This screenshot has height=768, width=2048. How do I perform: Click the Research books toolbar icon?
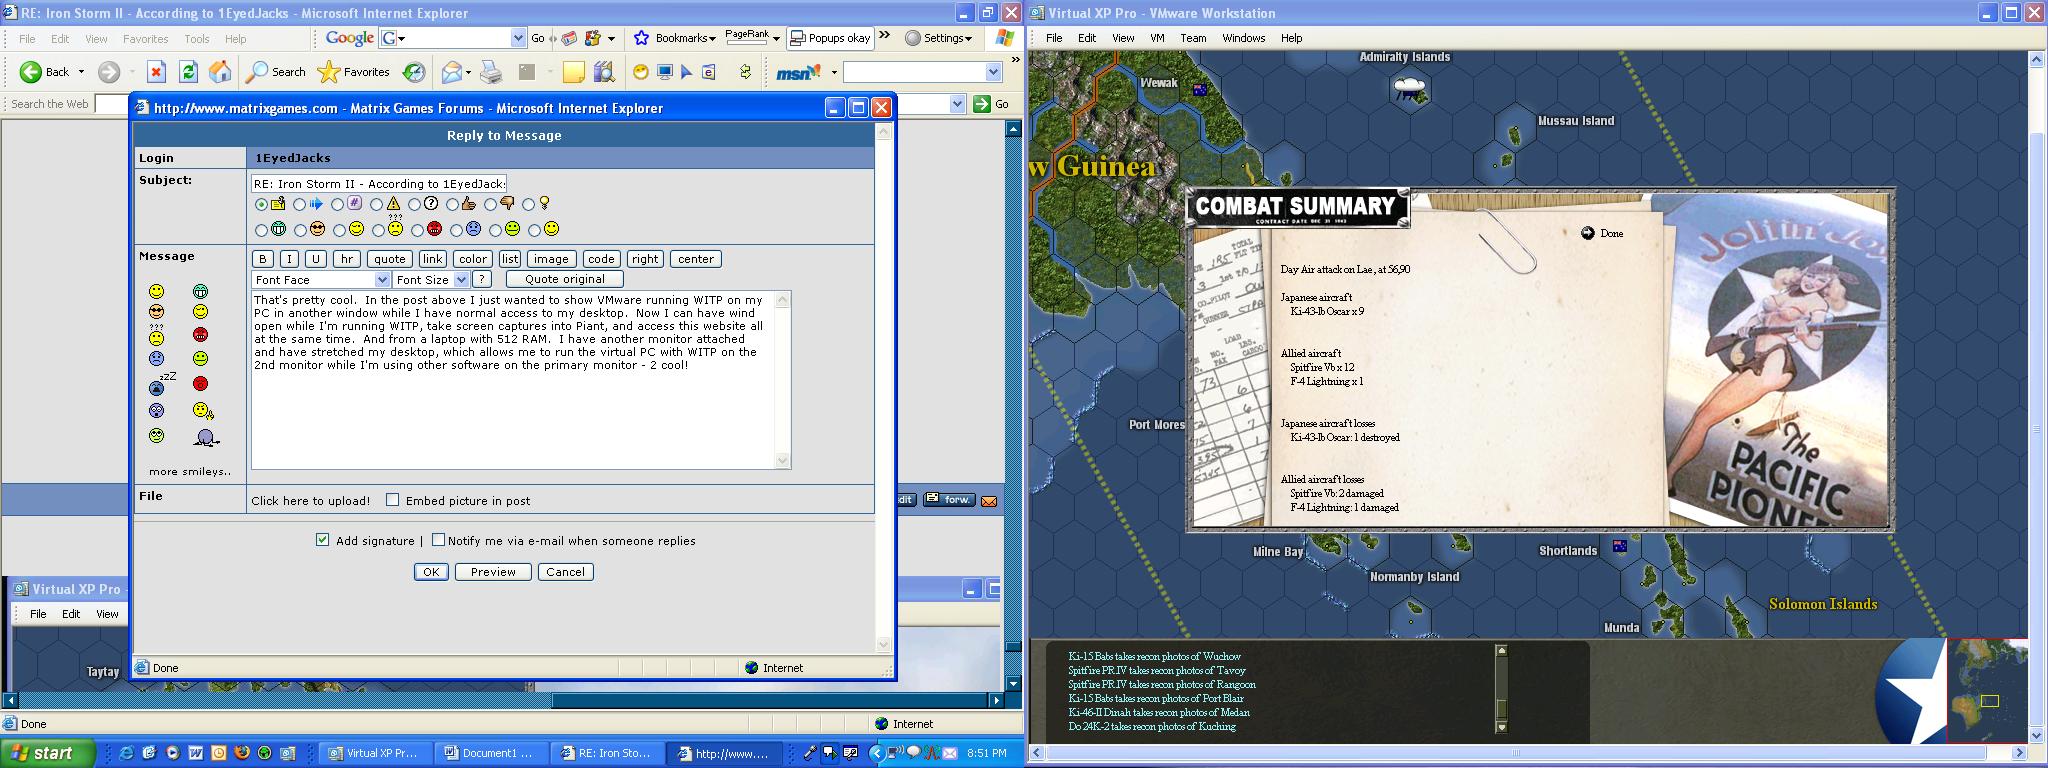[x=603, y=72]
